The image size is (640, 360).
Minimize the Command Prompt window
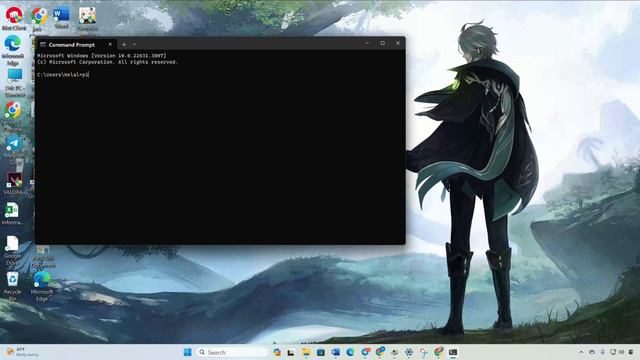tap(367, 43)
